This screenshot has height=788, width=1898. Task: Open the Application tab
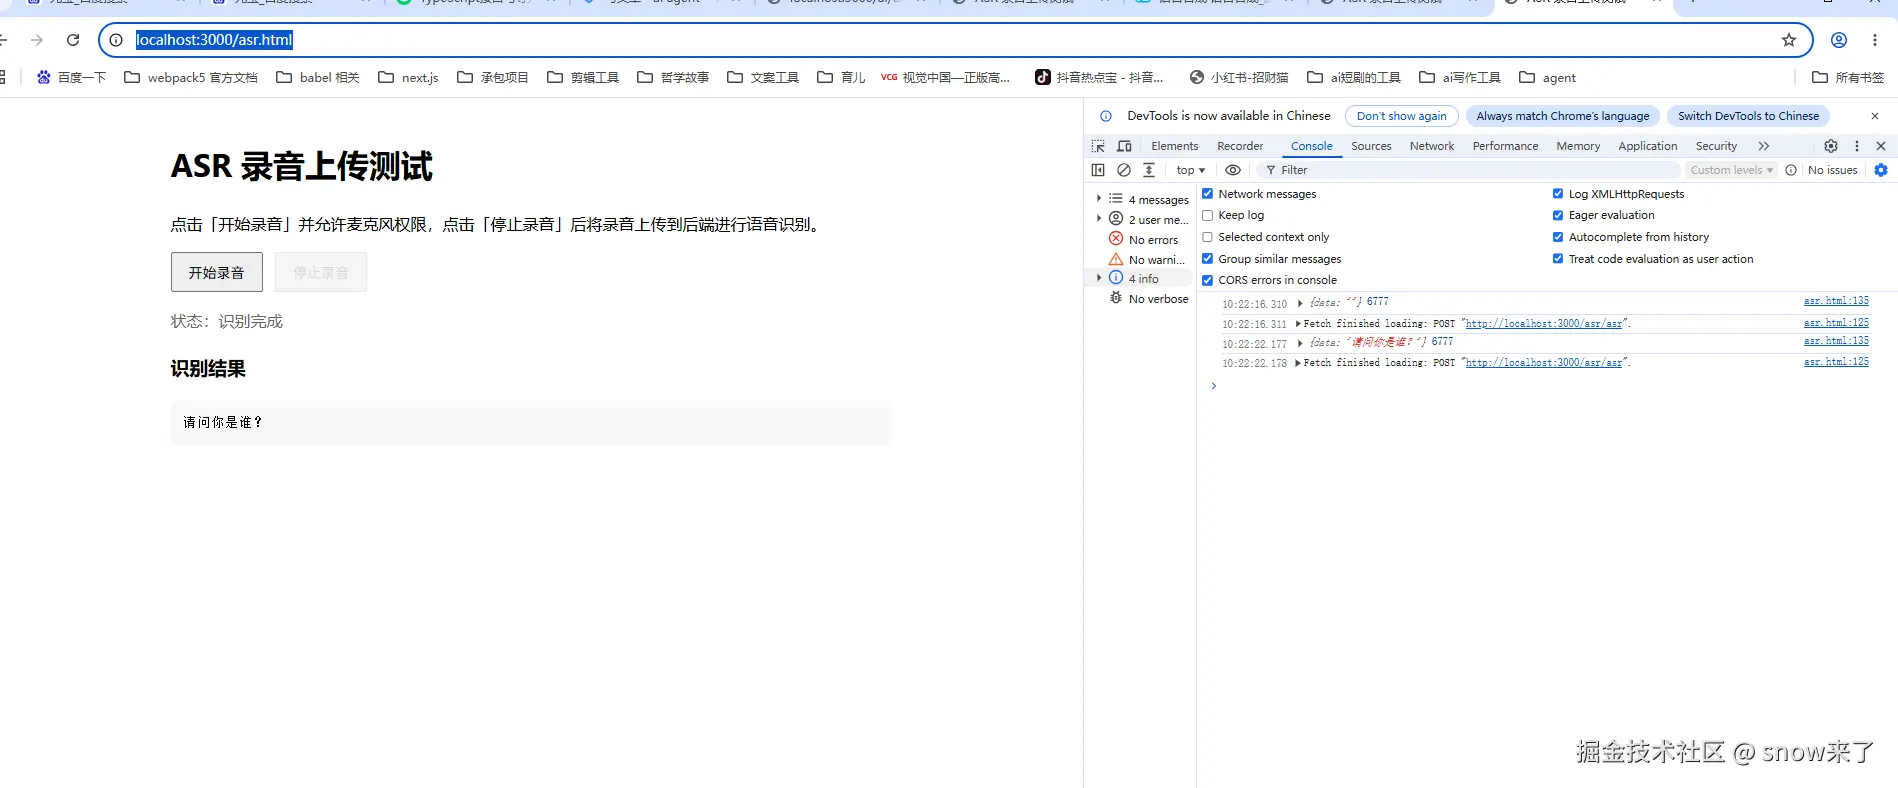[x=1647, y=146]
